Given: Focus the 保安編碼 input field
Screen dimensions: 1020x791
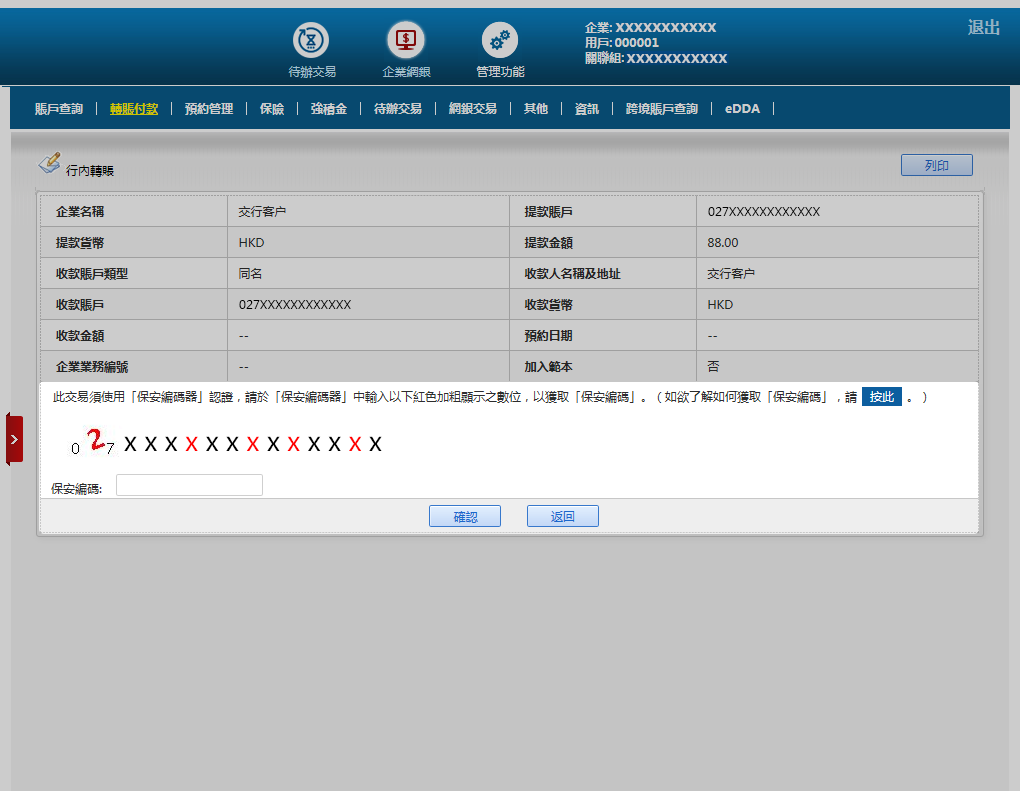Looking at the screenshot, I should click(x=189, y=485).
